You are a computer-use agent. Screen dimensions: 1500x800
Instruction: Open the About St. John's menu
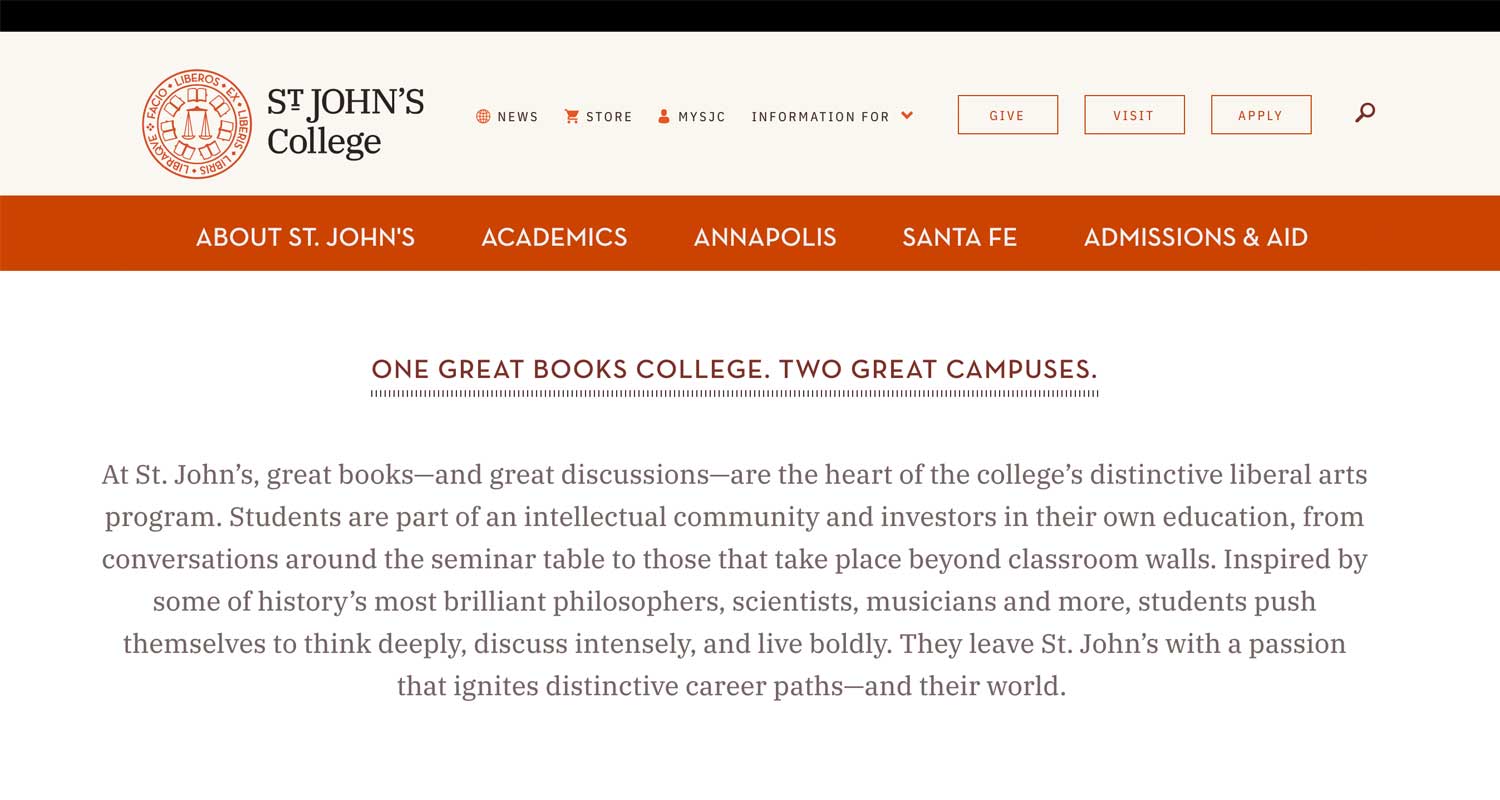coord(305,237)
